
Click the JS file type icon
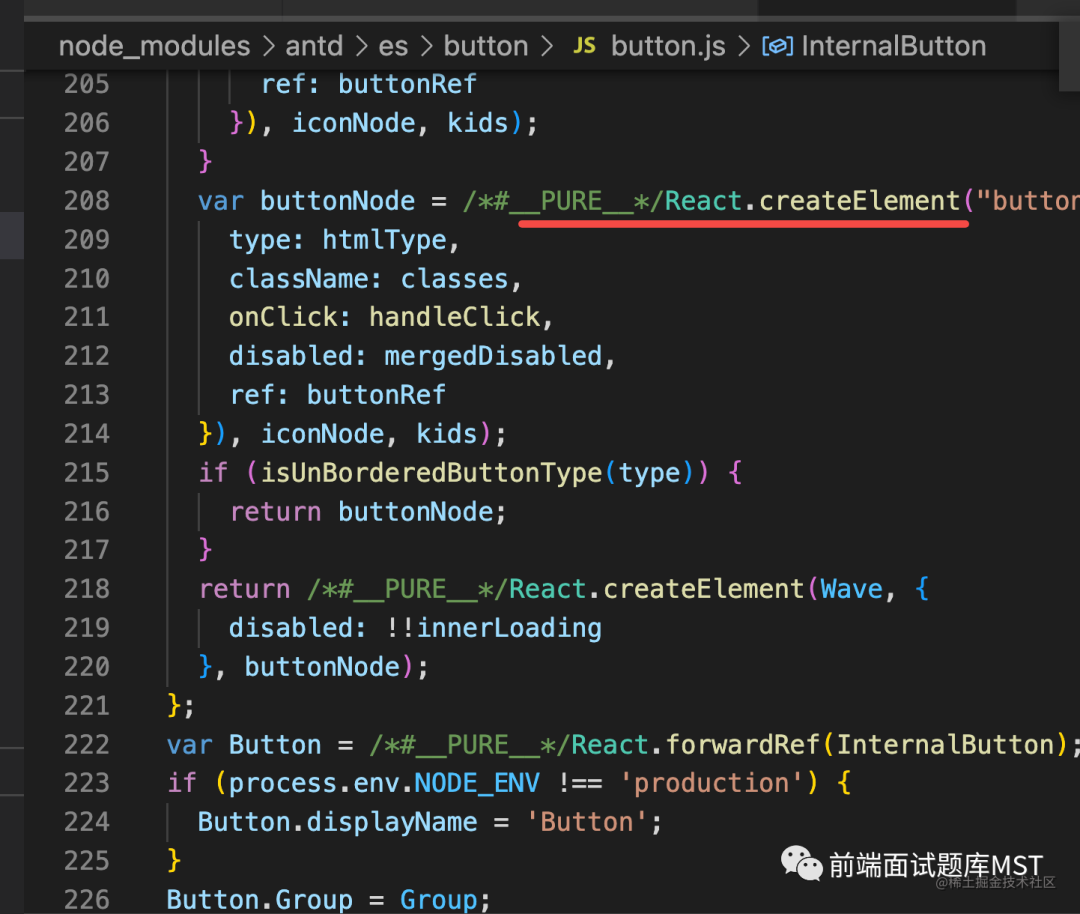pyautogui.click(x=584, y=46)
